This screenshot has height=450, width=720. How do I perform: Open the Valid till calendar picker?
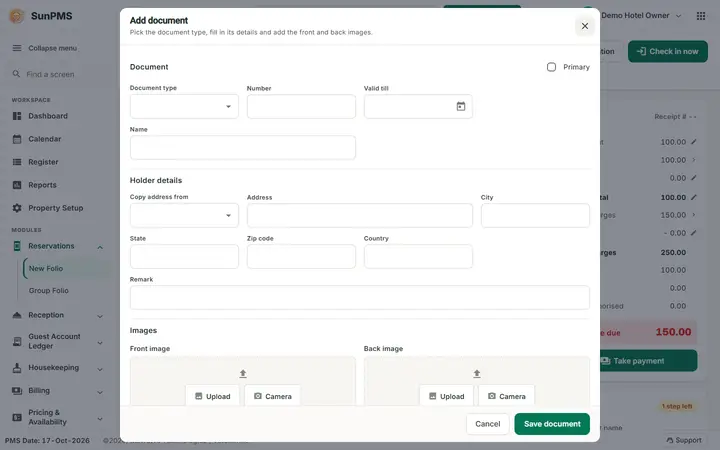coord(461,107)
